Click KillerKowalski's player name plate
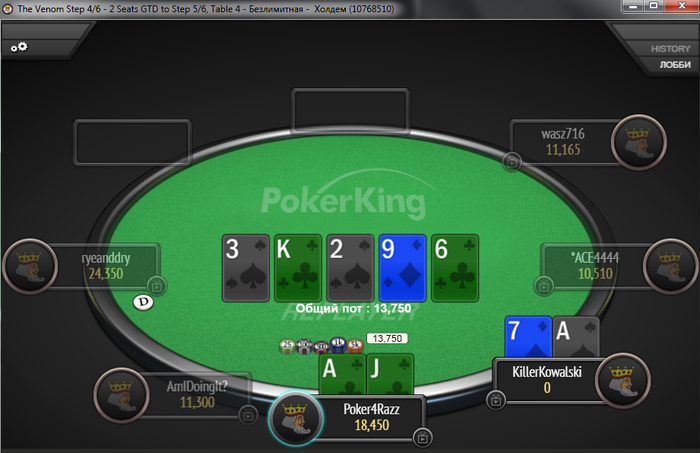This screenshot has width=700, height=453. tap(547, 379)
